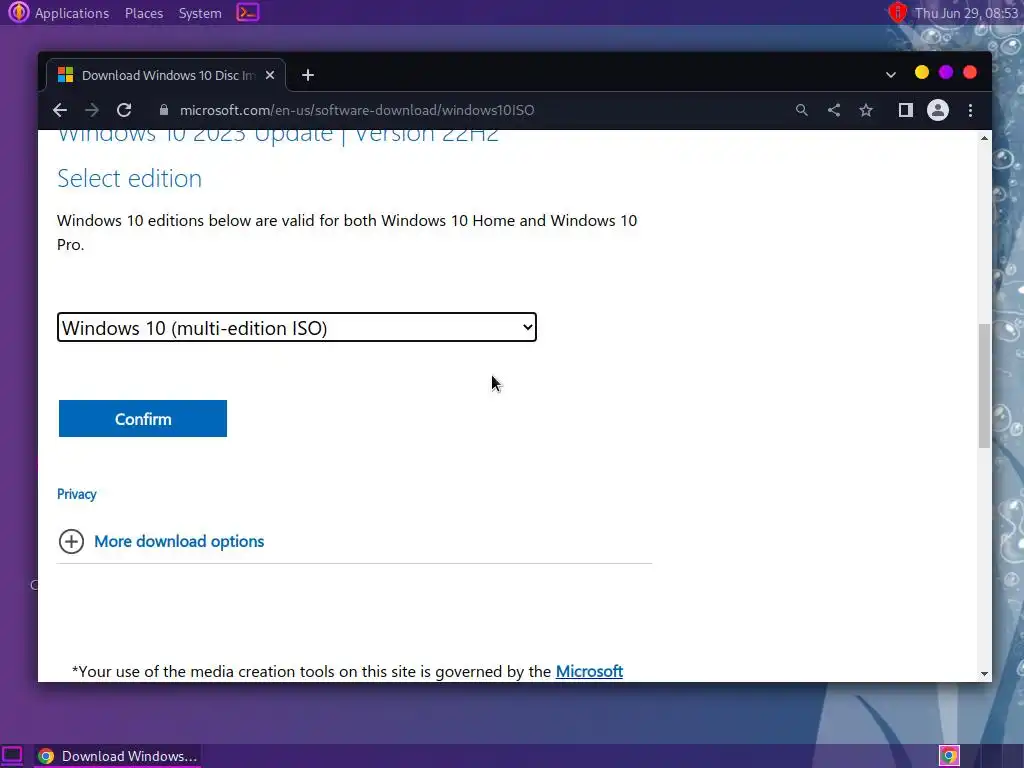
Task: Bookmark this page with the star
Action: pyautogui.click(x=866, y=110)
